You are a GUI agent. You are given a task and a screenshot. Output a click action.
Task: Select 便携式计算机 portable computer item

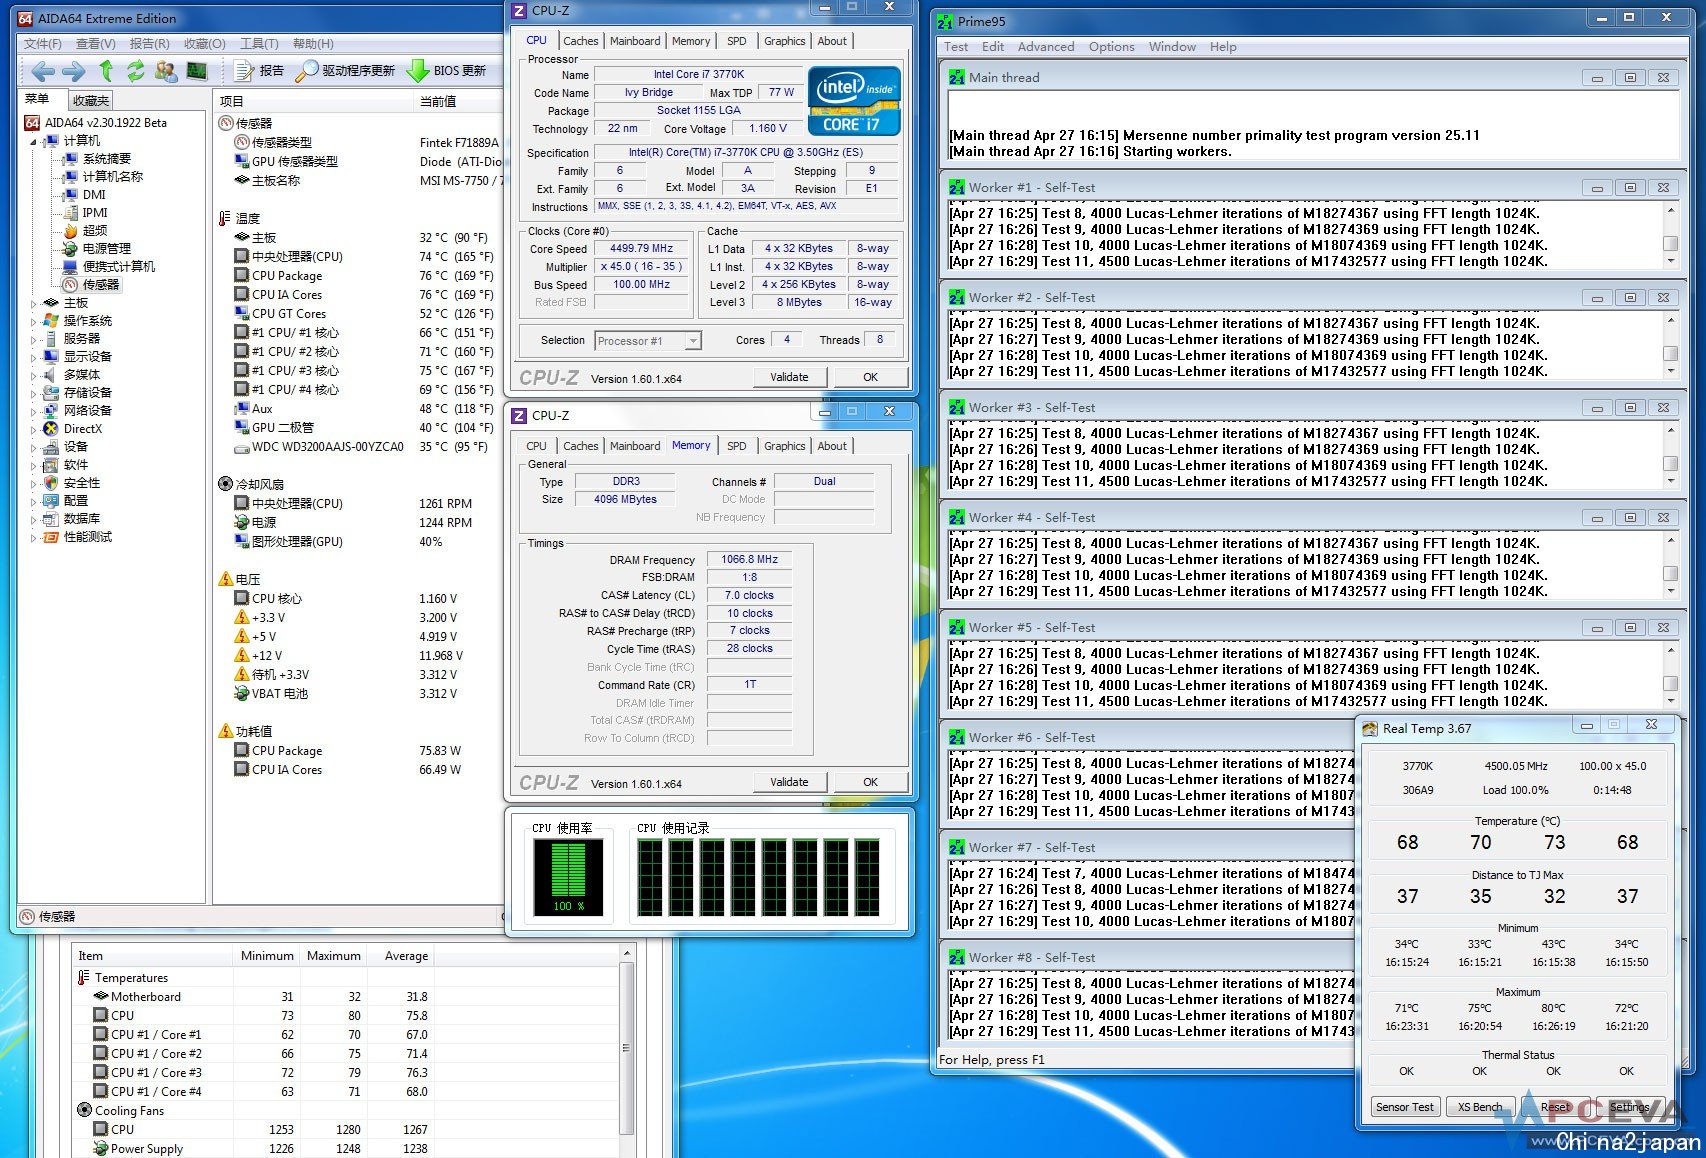[110, 266]
